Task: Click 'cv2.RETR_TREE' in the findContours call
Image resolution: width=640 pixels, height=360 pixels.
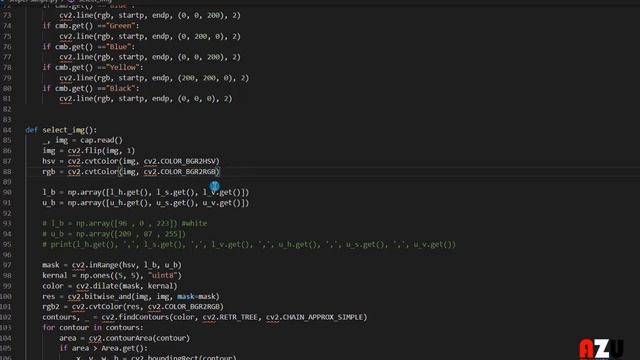Action: point(230,317)
